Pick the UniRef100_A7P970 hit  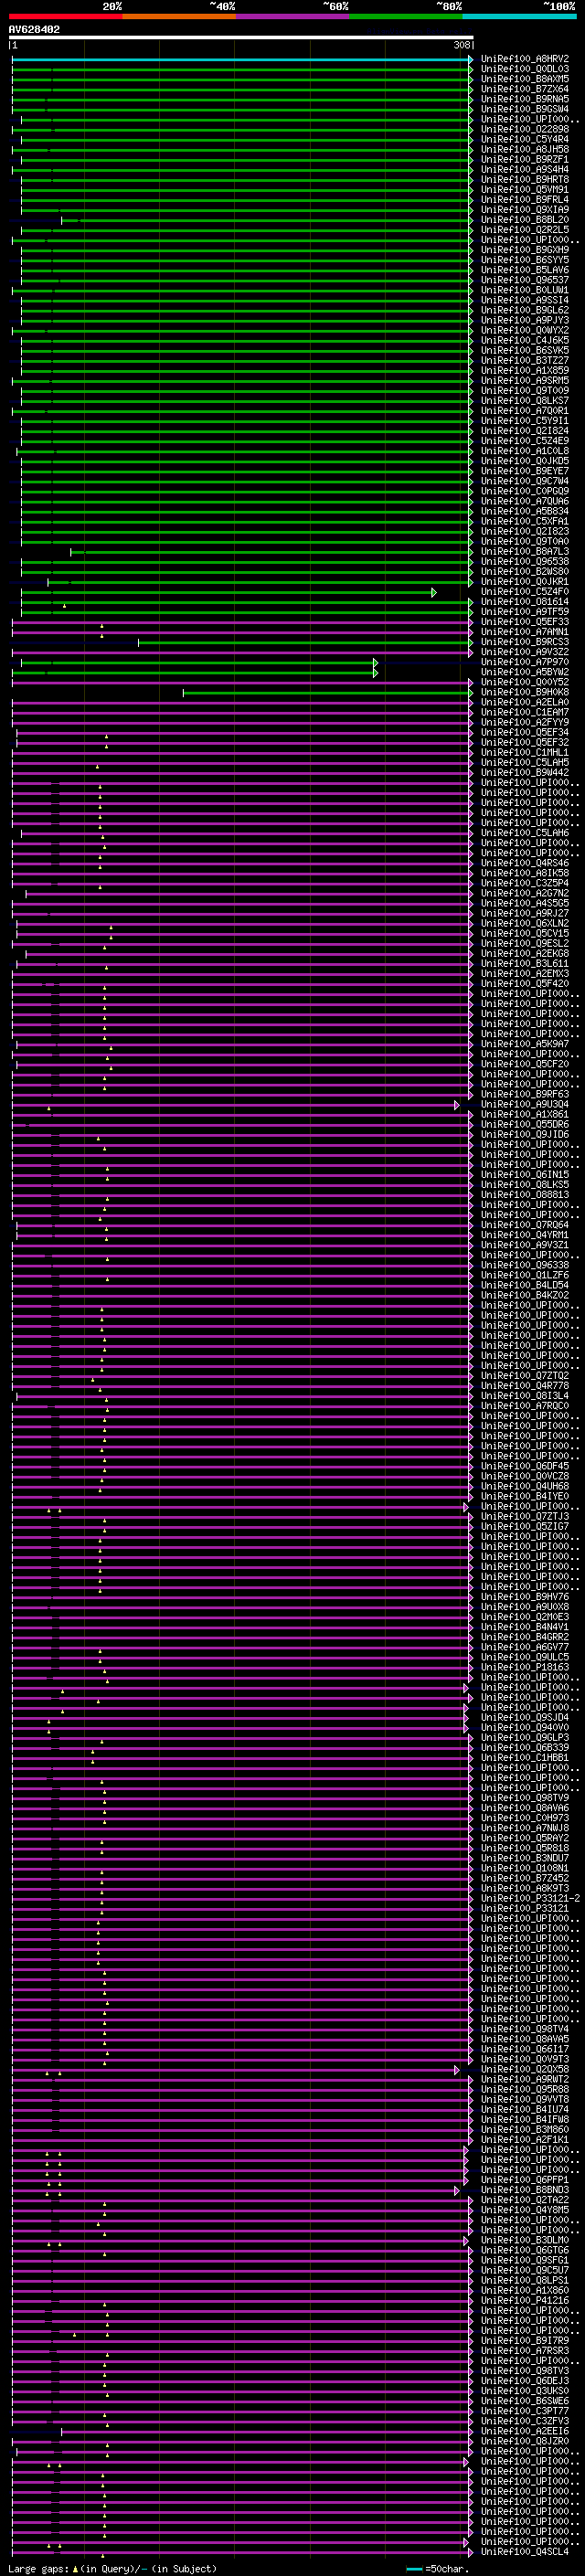525,662
